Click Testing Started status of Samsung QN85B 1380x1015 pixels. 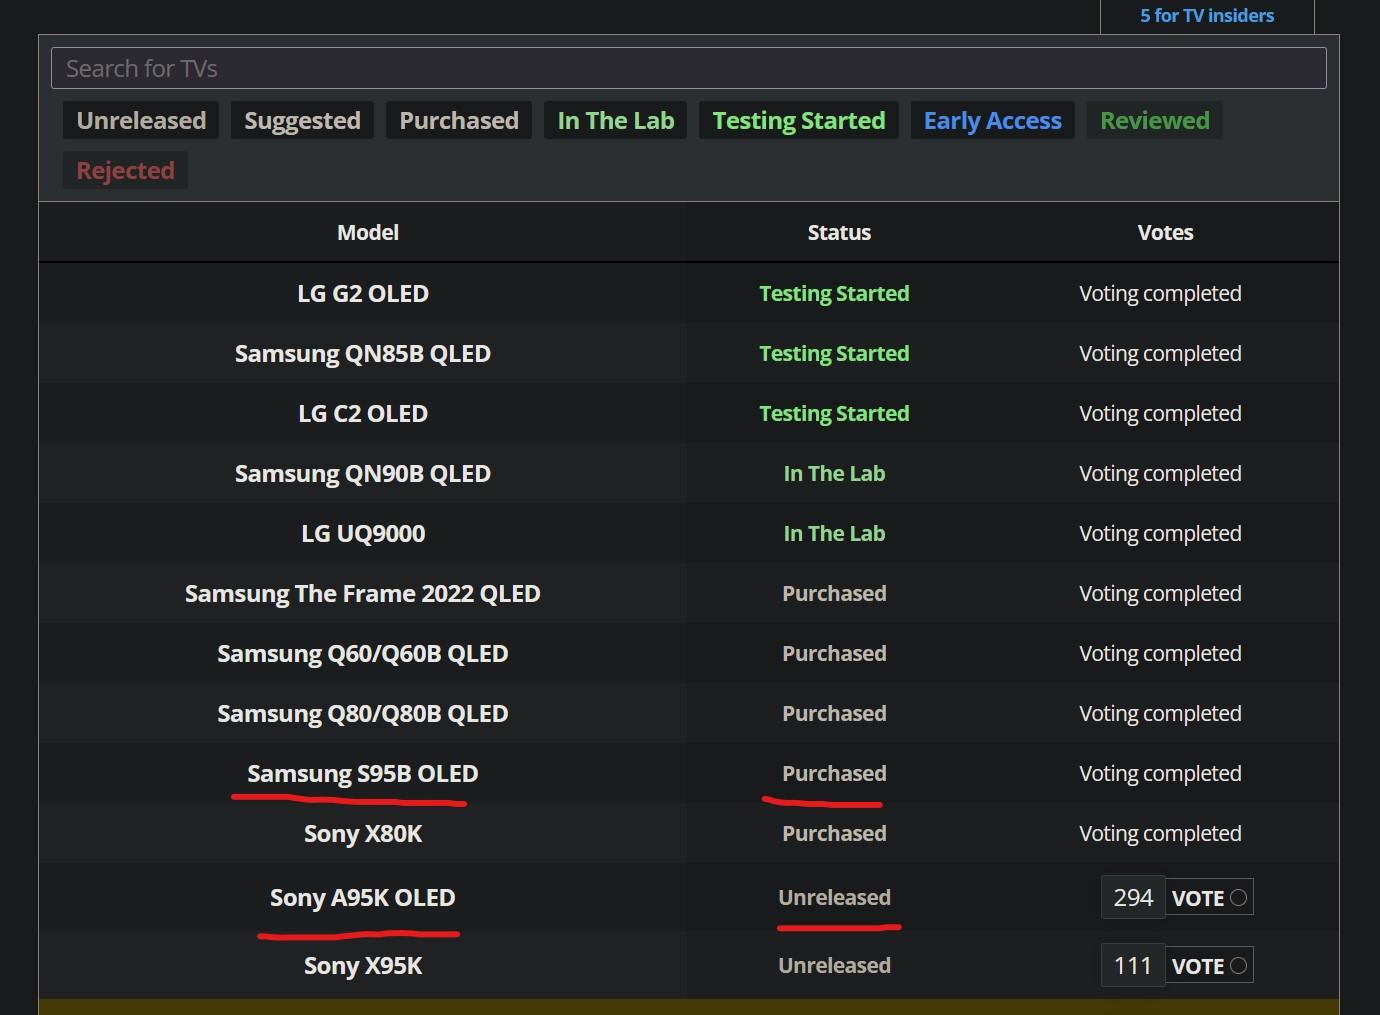point(834,353)
